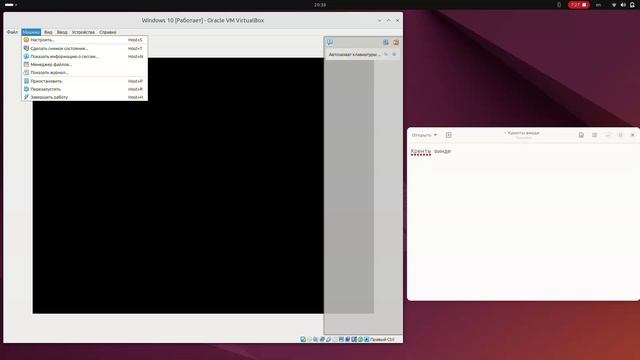The width and height of the screenshot is (640, 360).
Task: Click the Правый Ctrl host key label
Action: click(x=382, y=339)
